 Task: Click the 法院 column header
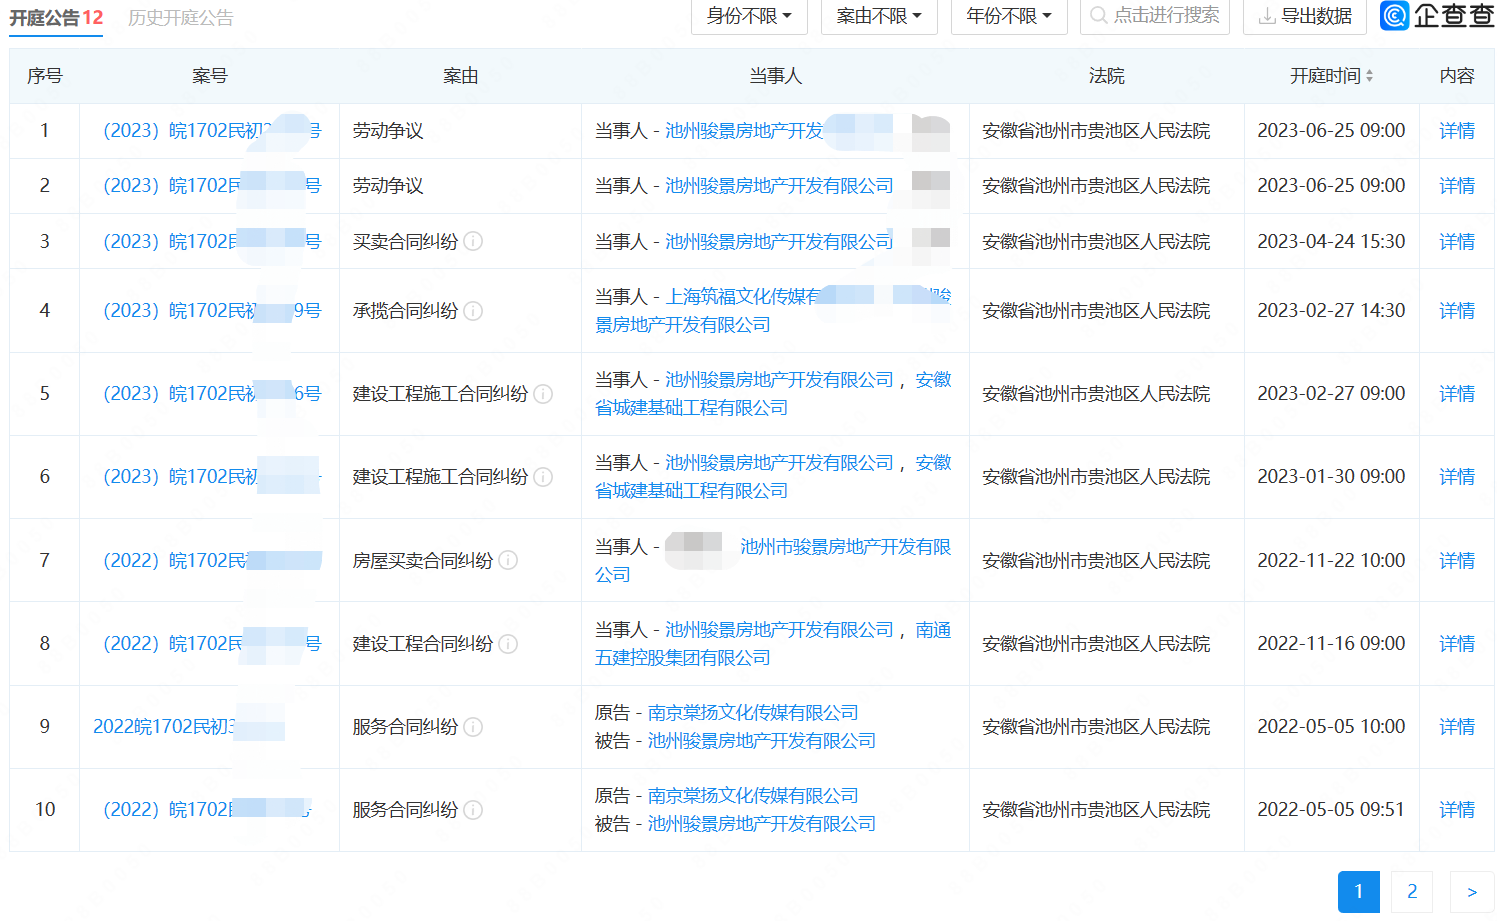click(1107, 76)
